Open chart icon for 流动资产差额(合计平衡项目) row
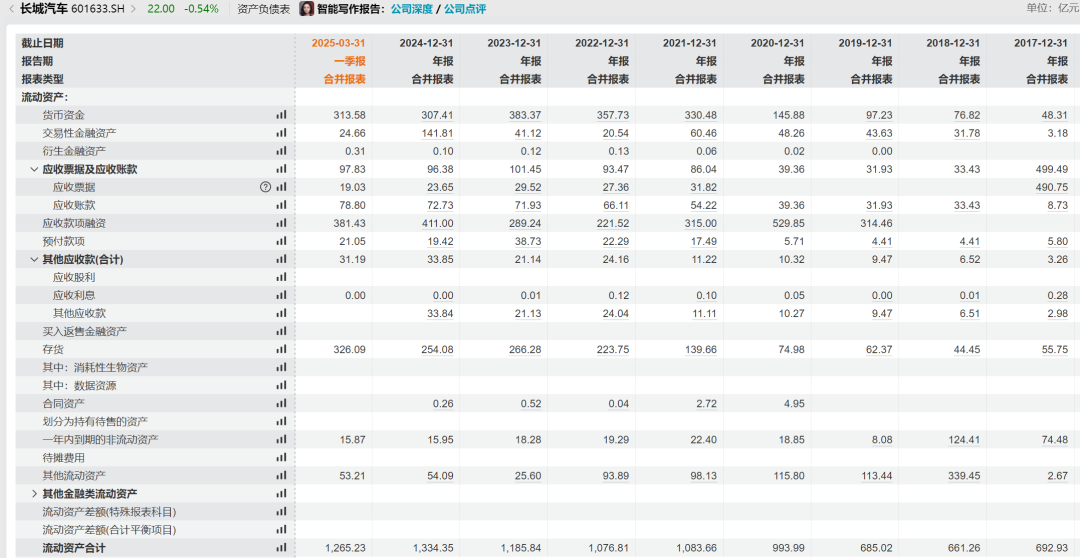The image size is (1080, 558). coord(281,530)
